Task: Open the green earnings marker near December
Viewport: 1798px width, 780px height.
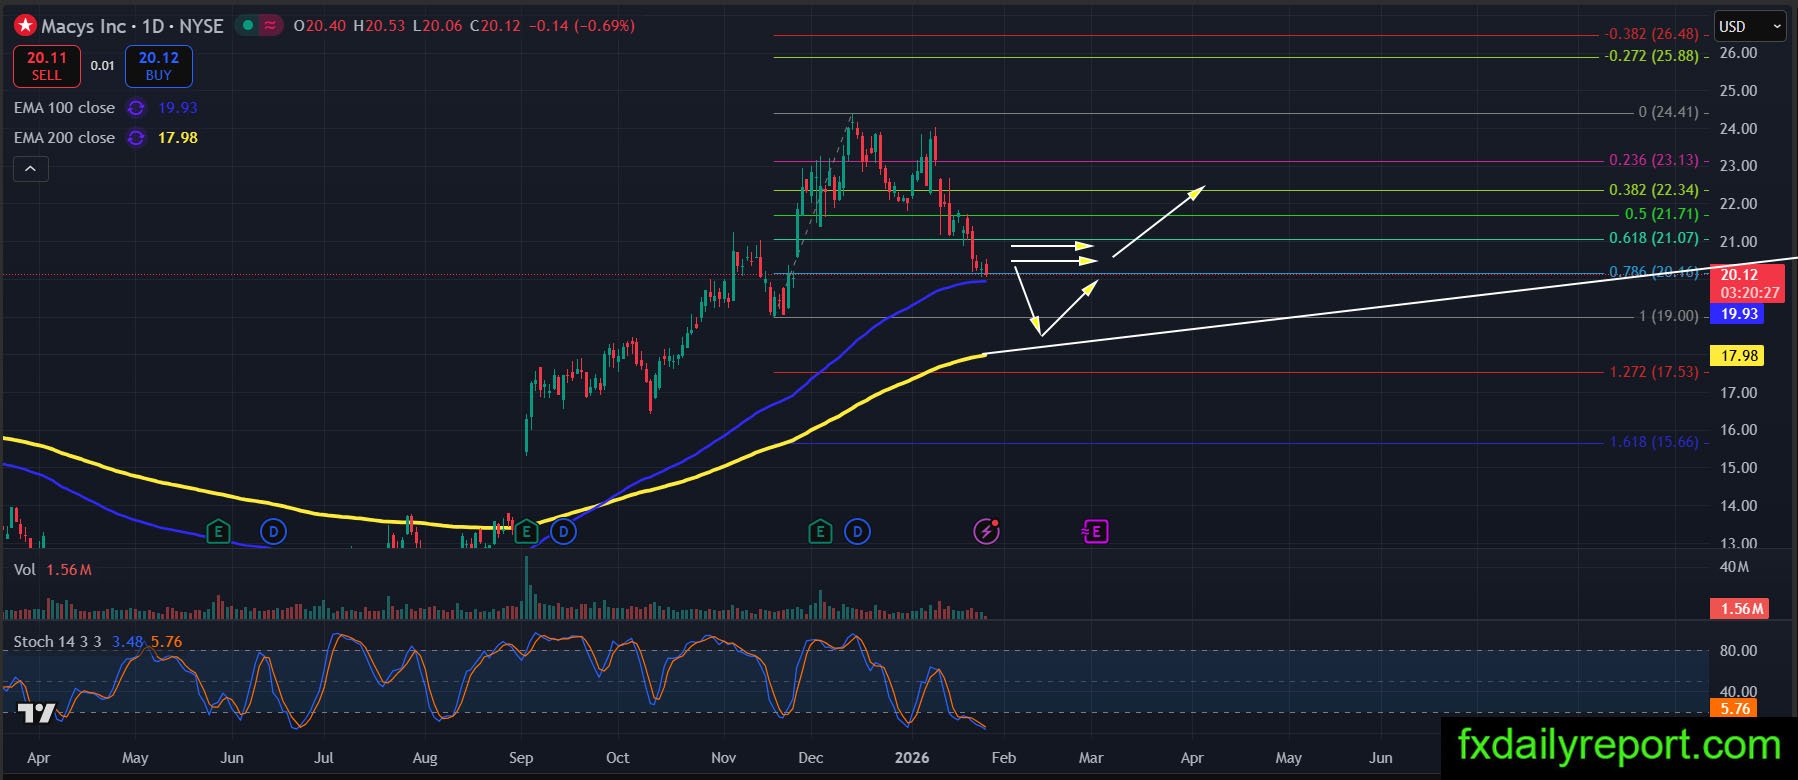Action: [820, 532]
